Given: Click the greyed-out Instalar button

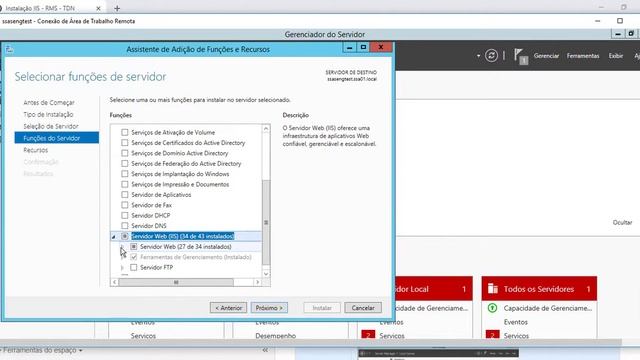Looking at the screenshot, I should (x=322, y=308).
